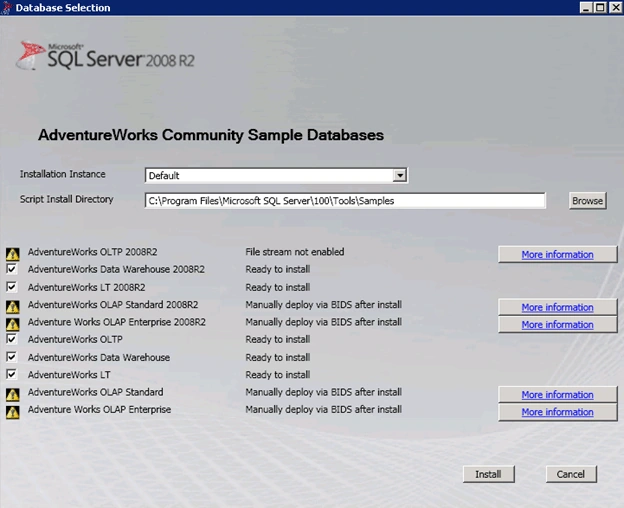Screen dimensions: 624x508
Task: Click the 'AdventureWorks OLTP' row label
Action: click(x=75, y=339)
